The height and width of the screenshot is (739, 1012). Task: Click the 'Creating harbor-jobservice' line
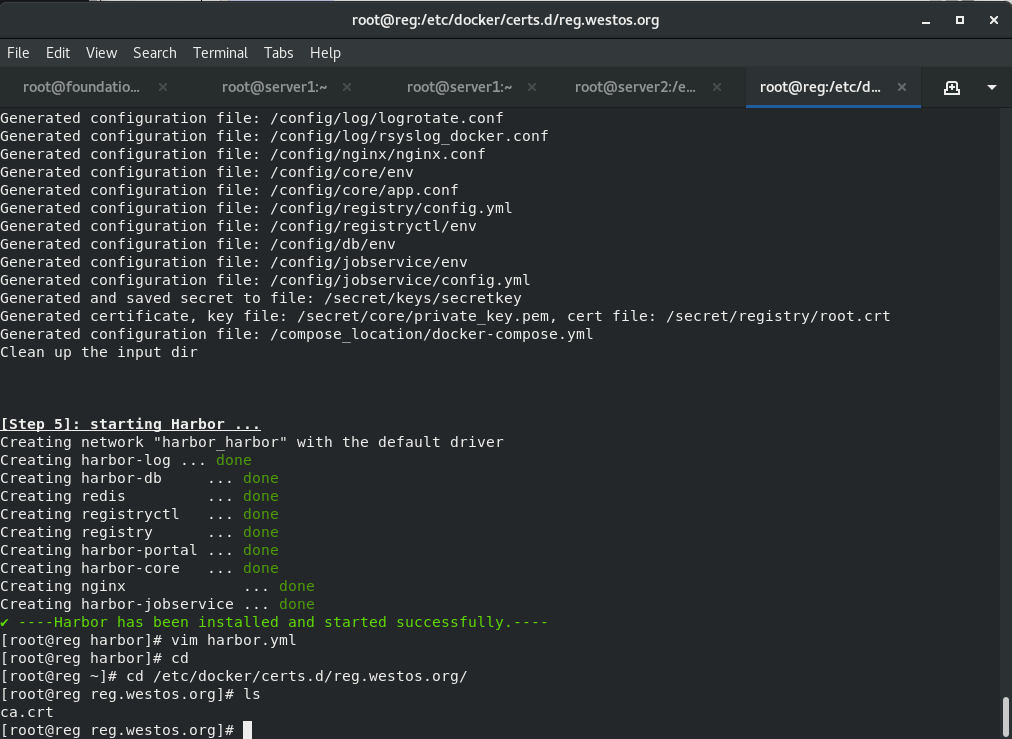tap(157, 604)
